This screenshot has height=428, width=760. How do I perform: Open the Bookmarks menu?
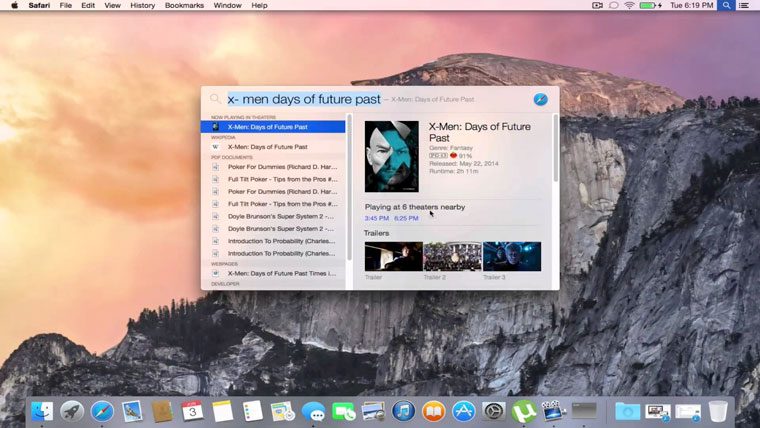(x=184, y=6)
